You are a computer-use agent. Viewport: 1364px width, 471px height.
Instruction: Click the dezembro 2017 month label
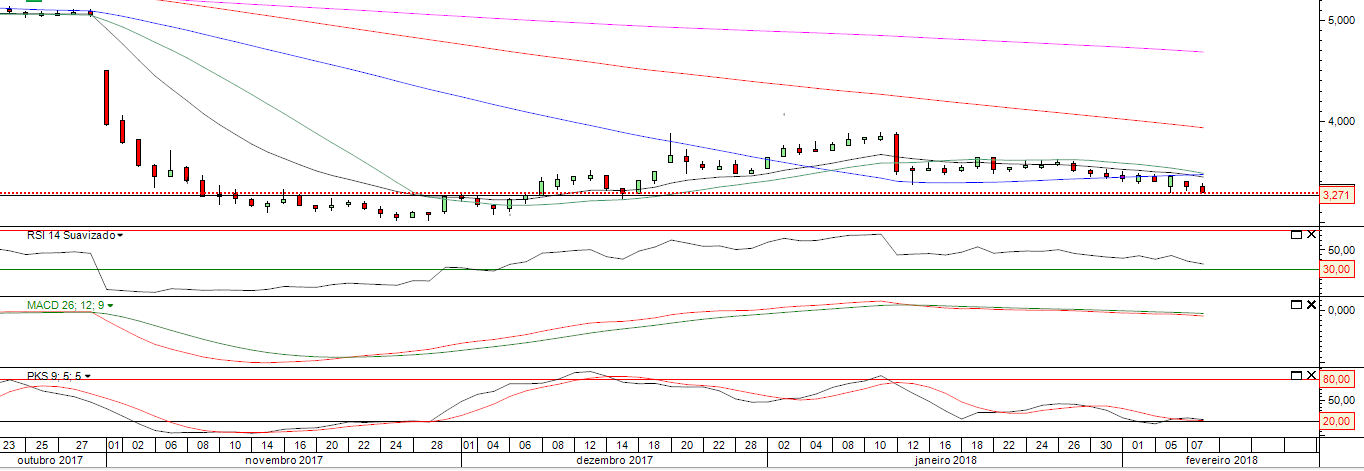tap(614, 460)
